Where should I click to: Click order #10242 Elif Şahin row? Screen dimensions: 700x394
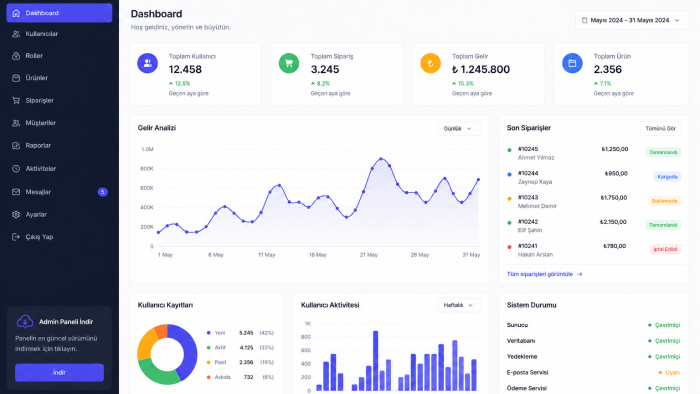[594, 225]
